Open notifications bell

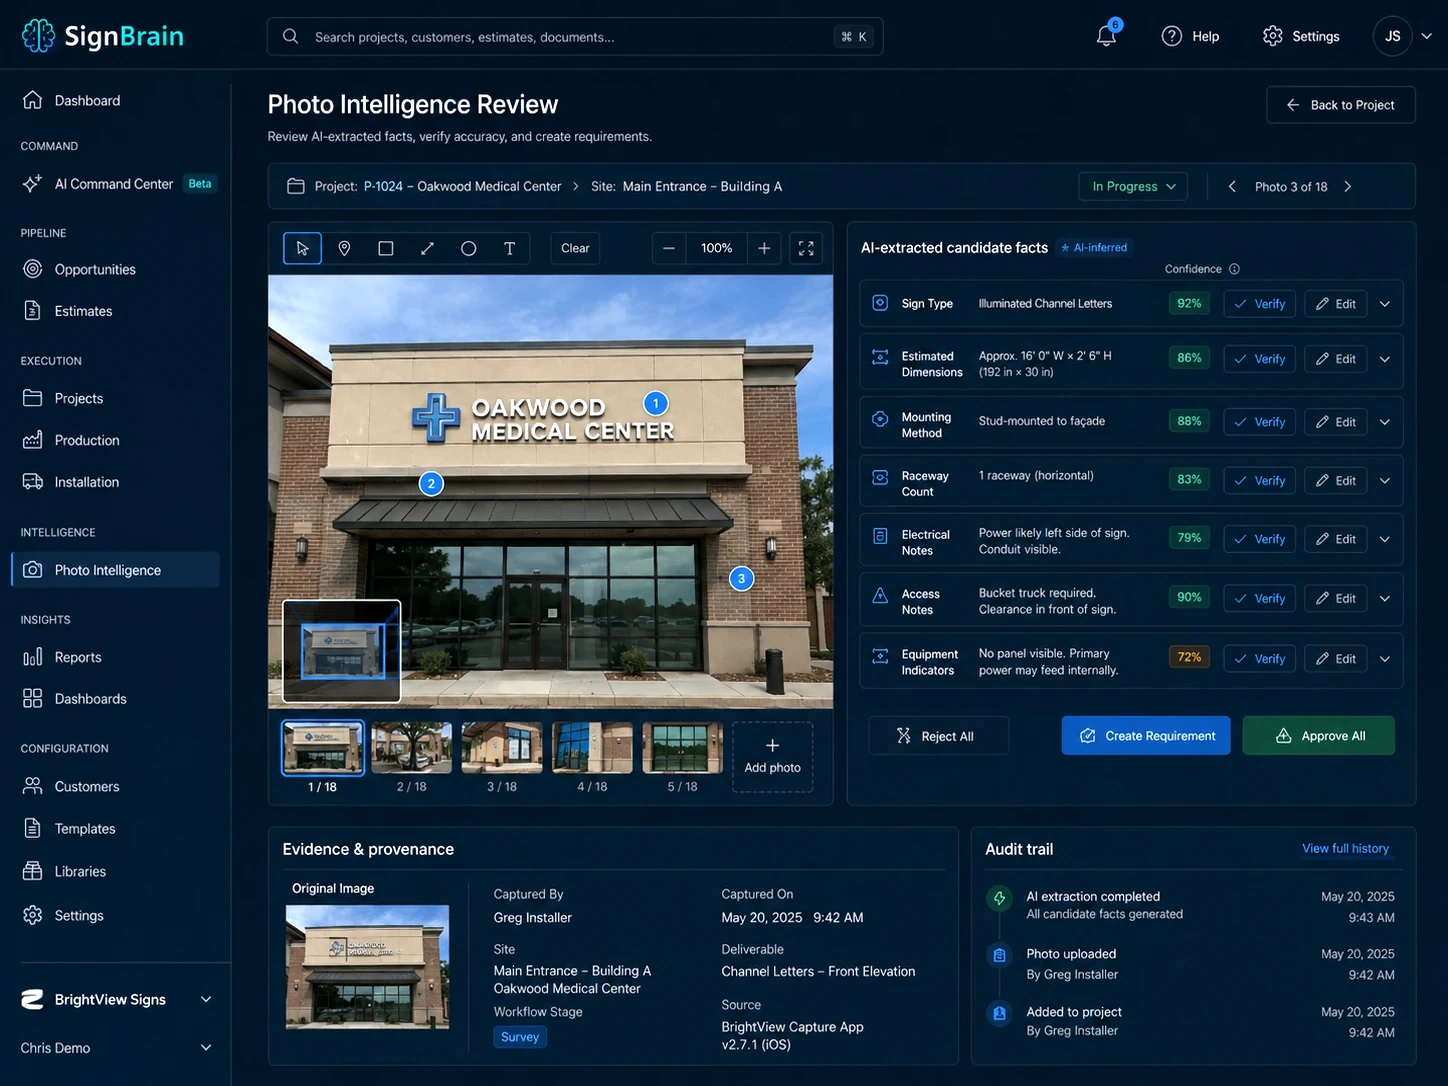[x=1106, y=36]
